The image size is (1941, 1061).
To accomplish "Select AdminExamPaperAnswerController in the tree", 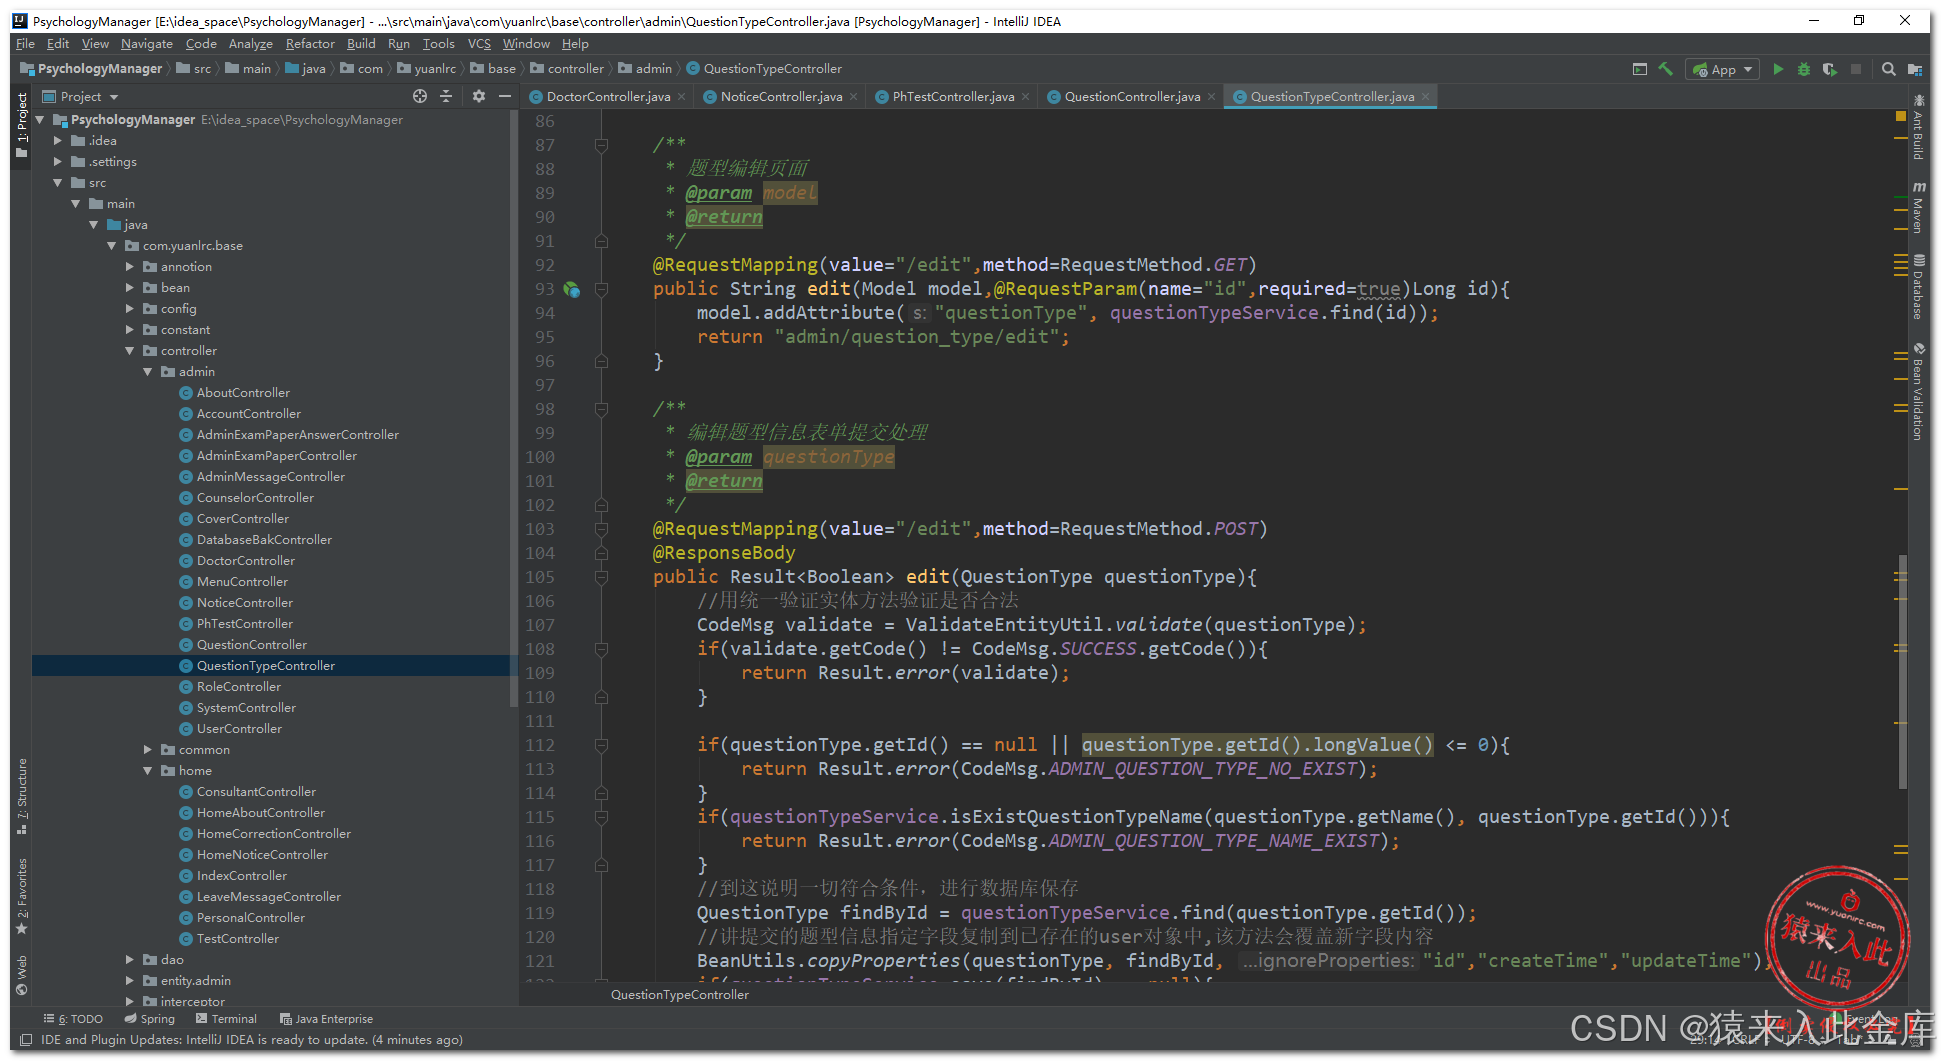I will (x=297, y=435).
